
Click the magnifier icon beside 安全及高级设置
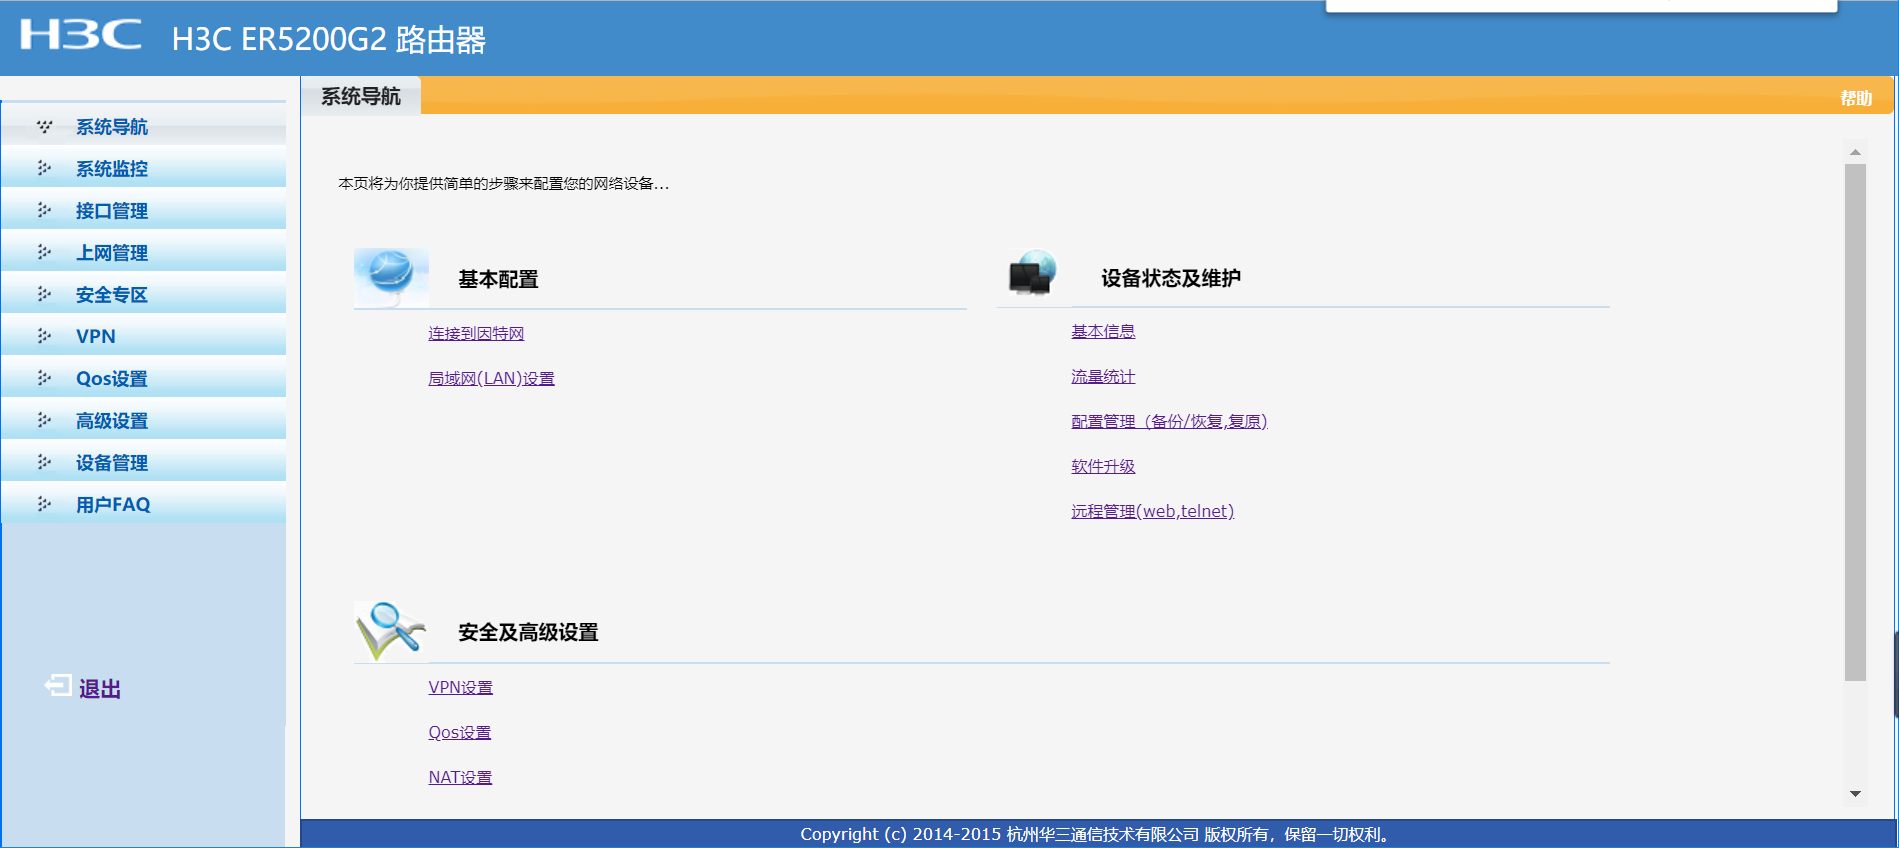(x=391, y=631)
